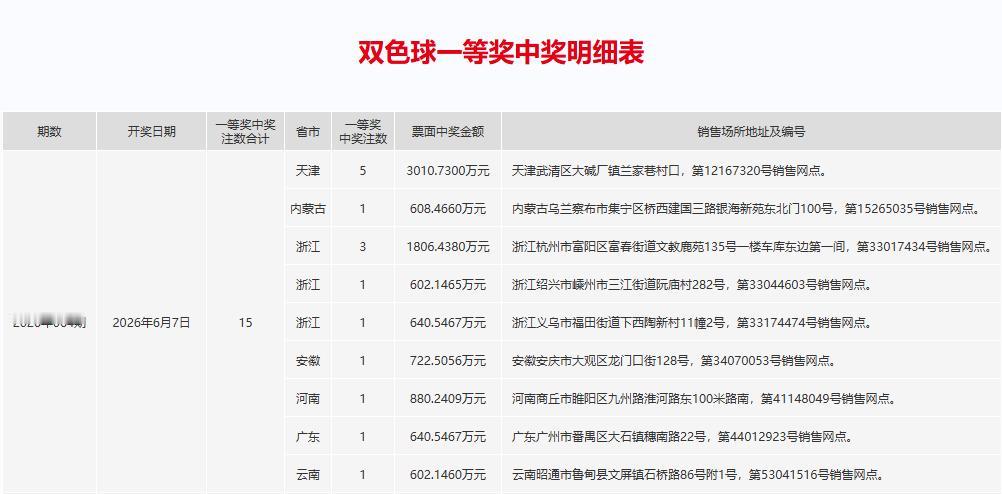Select the draw date cell 2026年6月7日
The image size is (1002, 494).
[151, 323]
